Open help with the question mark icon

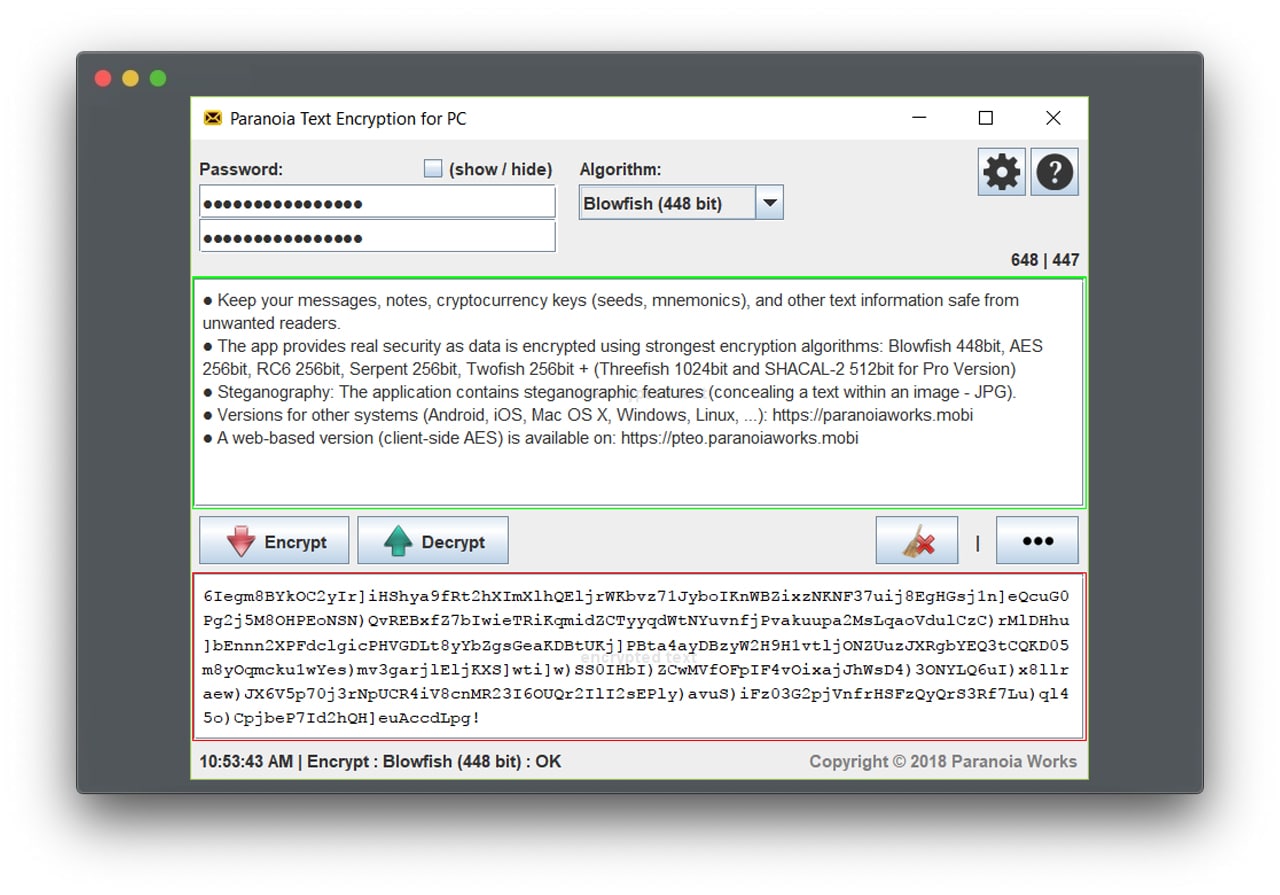click(1054, 172)
